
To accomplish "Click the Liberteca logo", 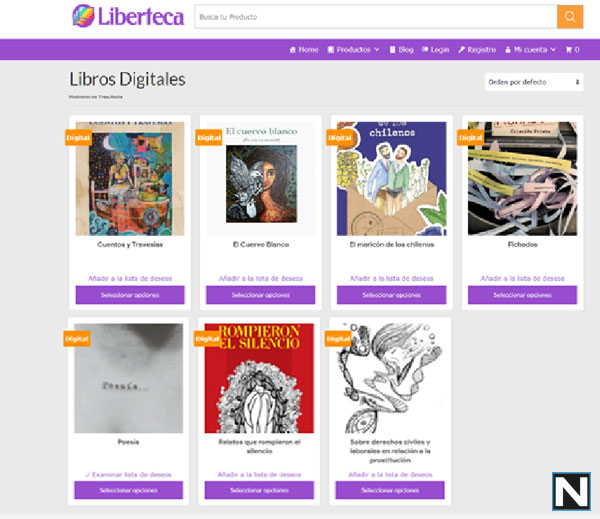I will [x=128, y=16].
